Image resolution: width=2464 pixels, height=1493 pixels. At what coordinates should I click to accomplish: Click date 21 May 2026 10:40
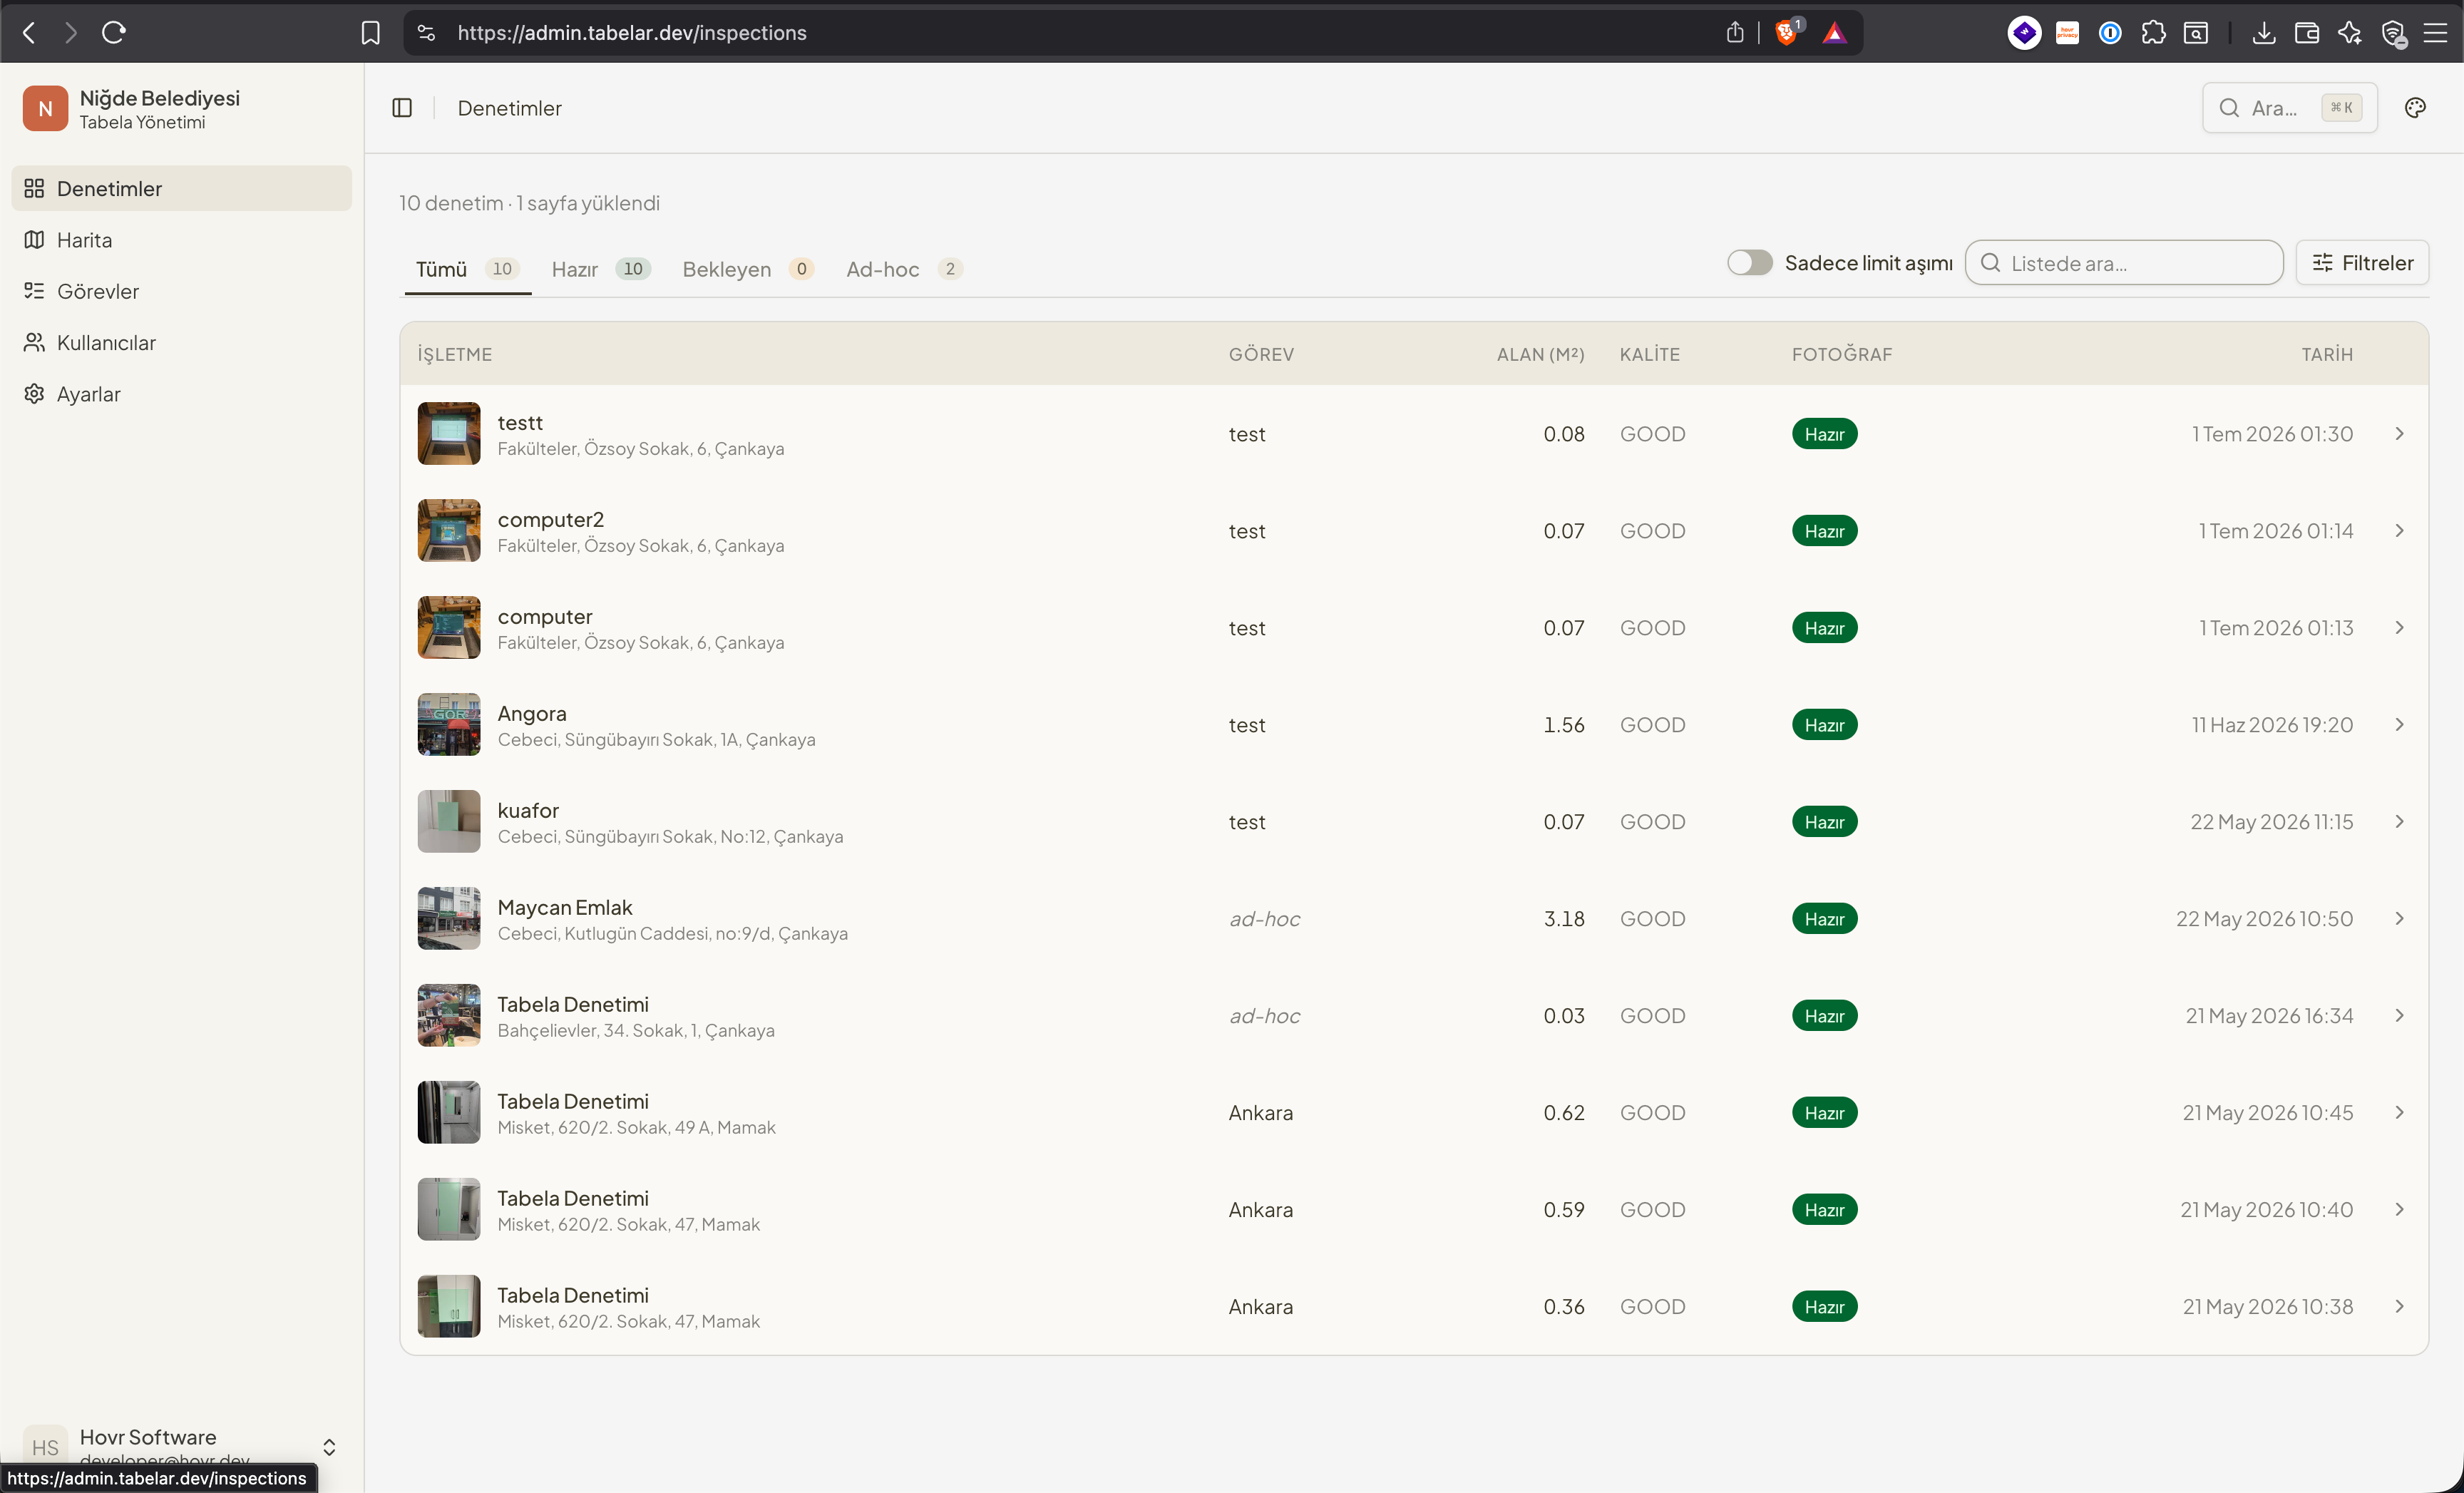(x=2266, y=1210)
